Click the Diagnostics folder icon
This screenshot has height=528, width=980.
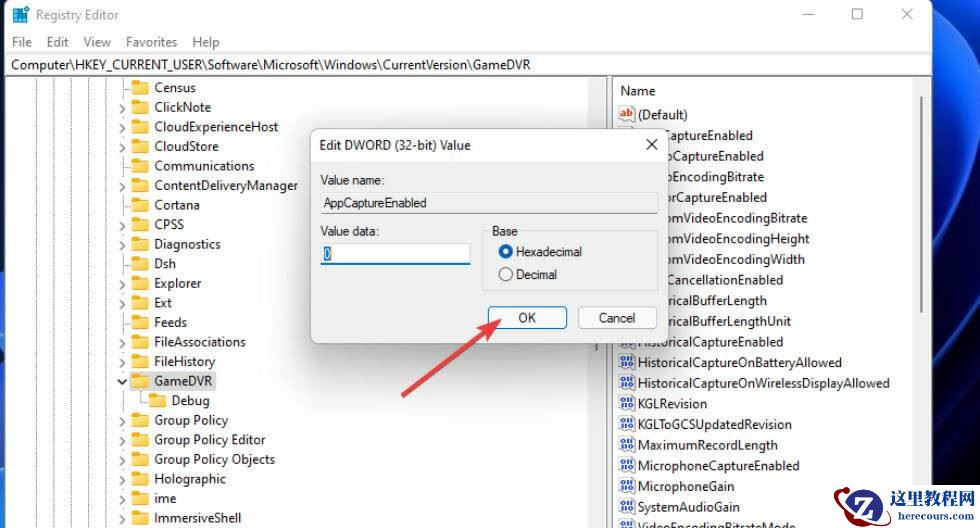(x=140, y=244)
